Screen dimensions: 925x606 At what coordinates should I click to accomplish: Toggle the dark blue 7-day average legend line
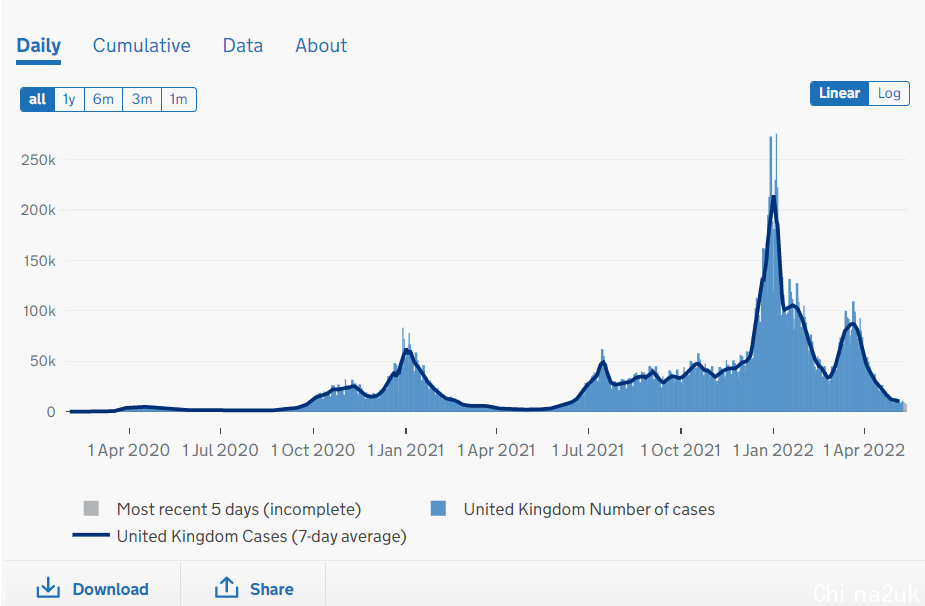coord(91,535)
